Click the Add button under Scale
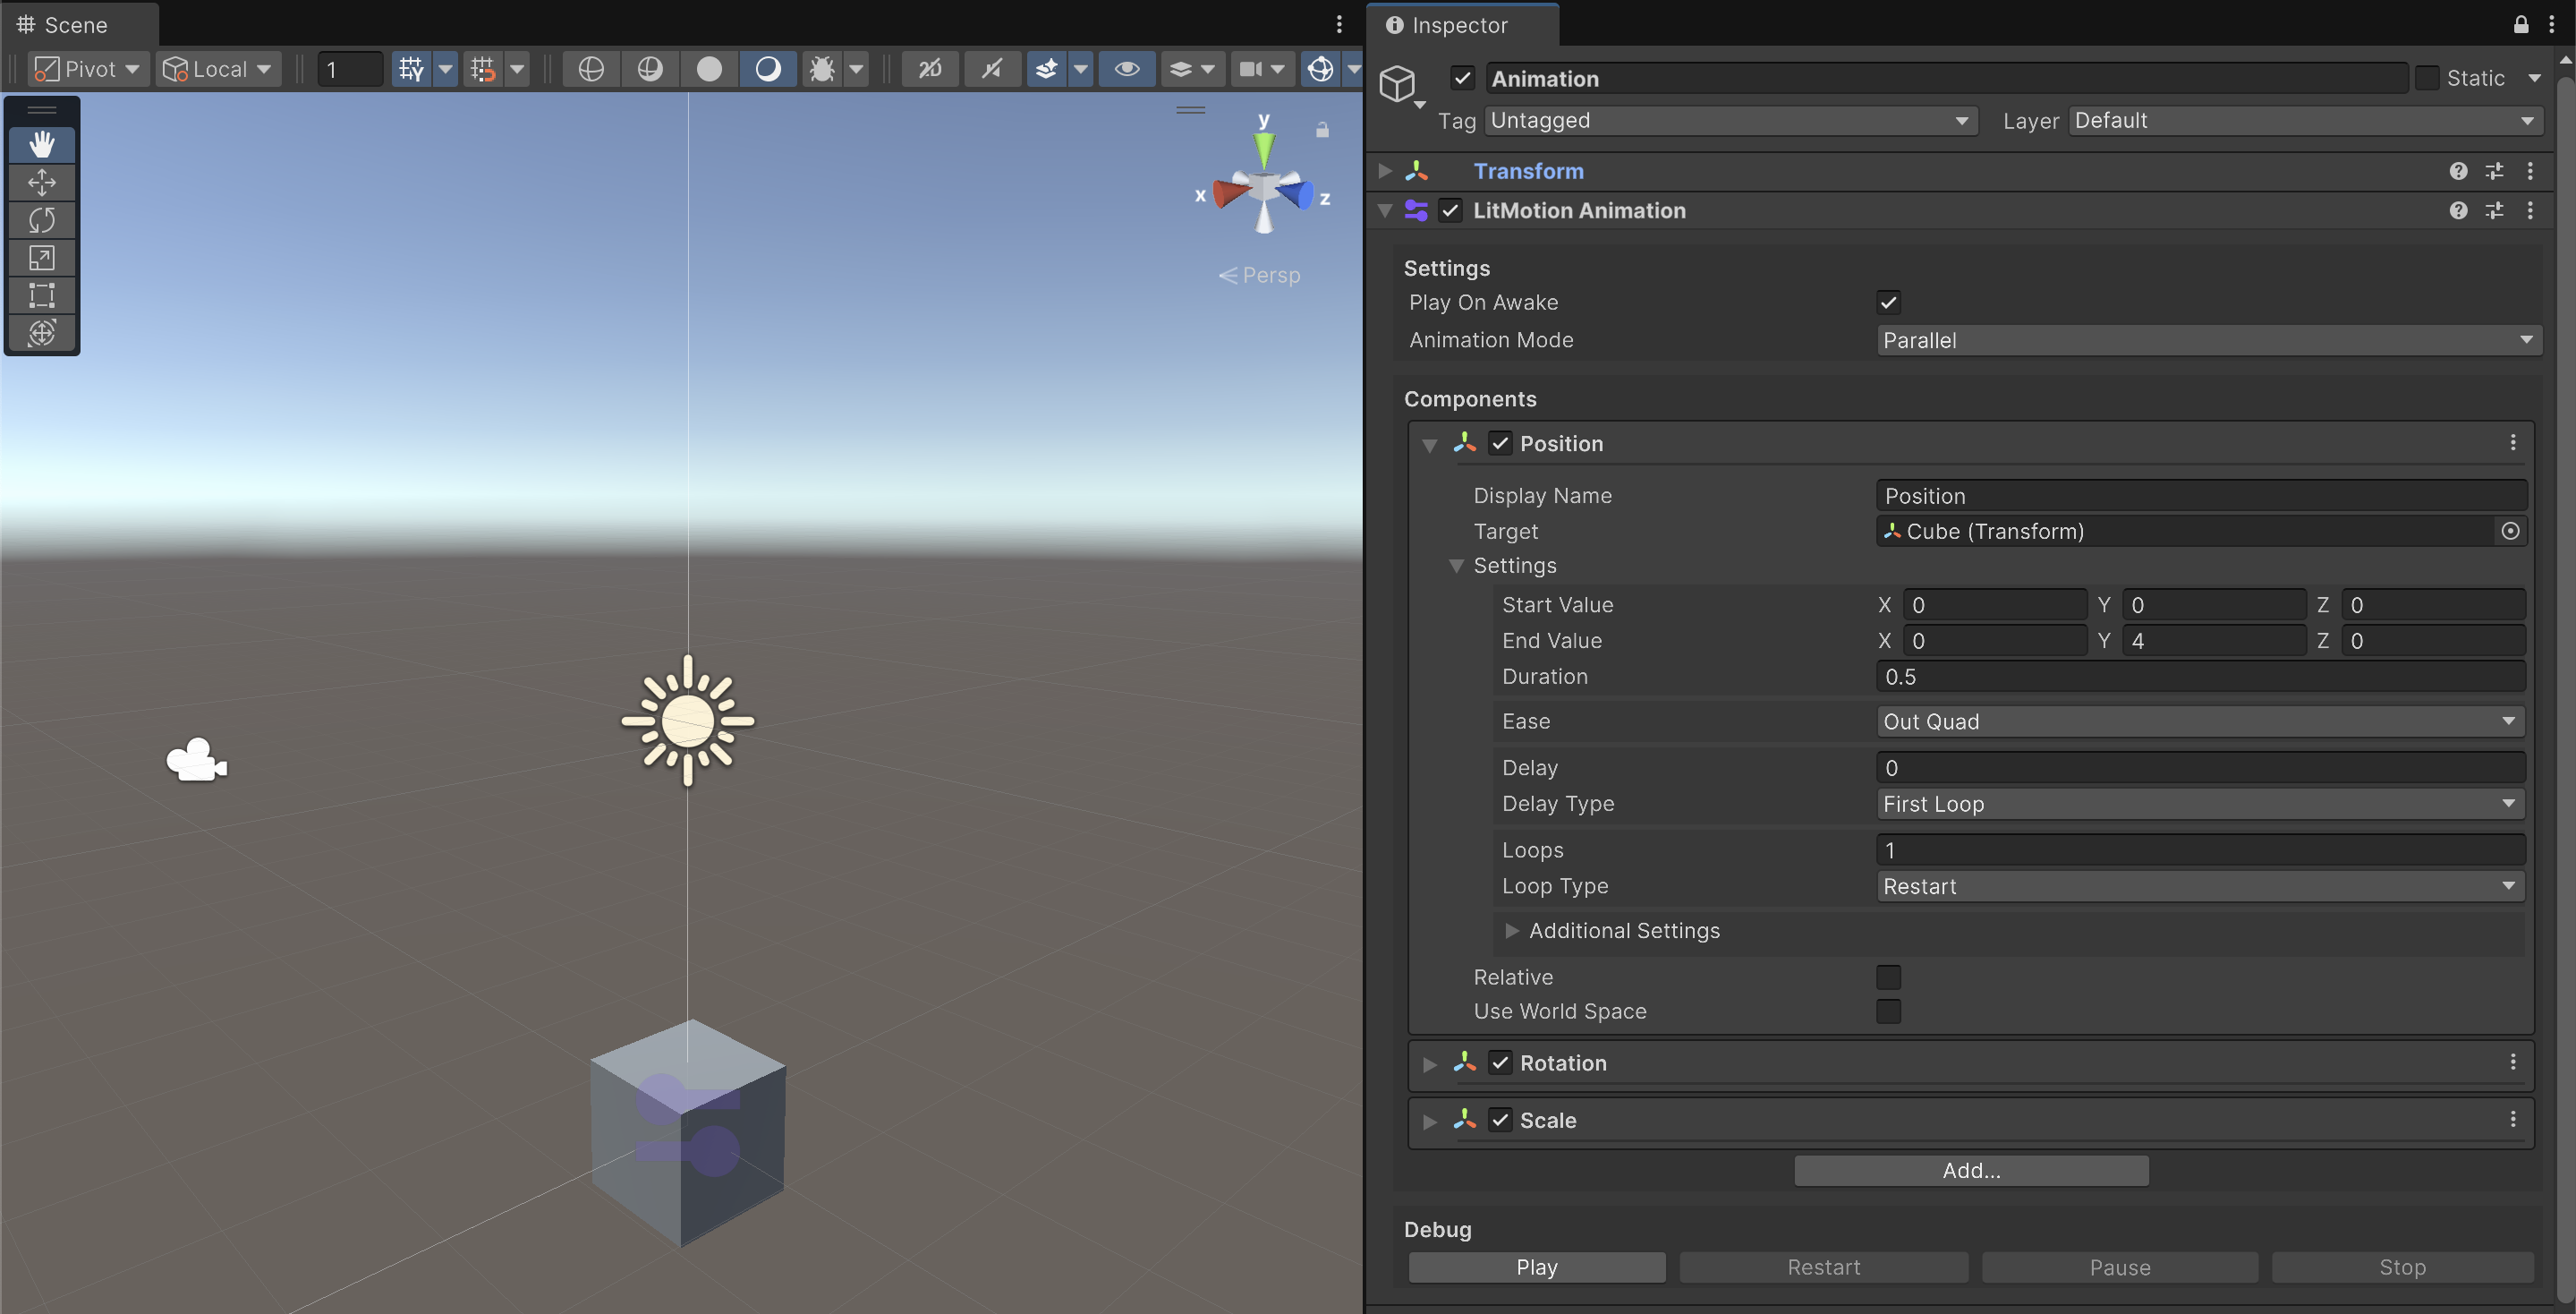2576x1314 pixels. [x=1969, y=1170]
